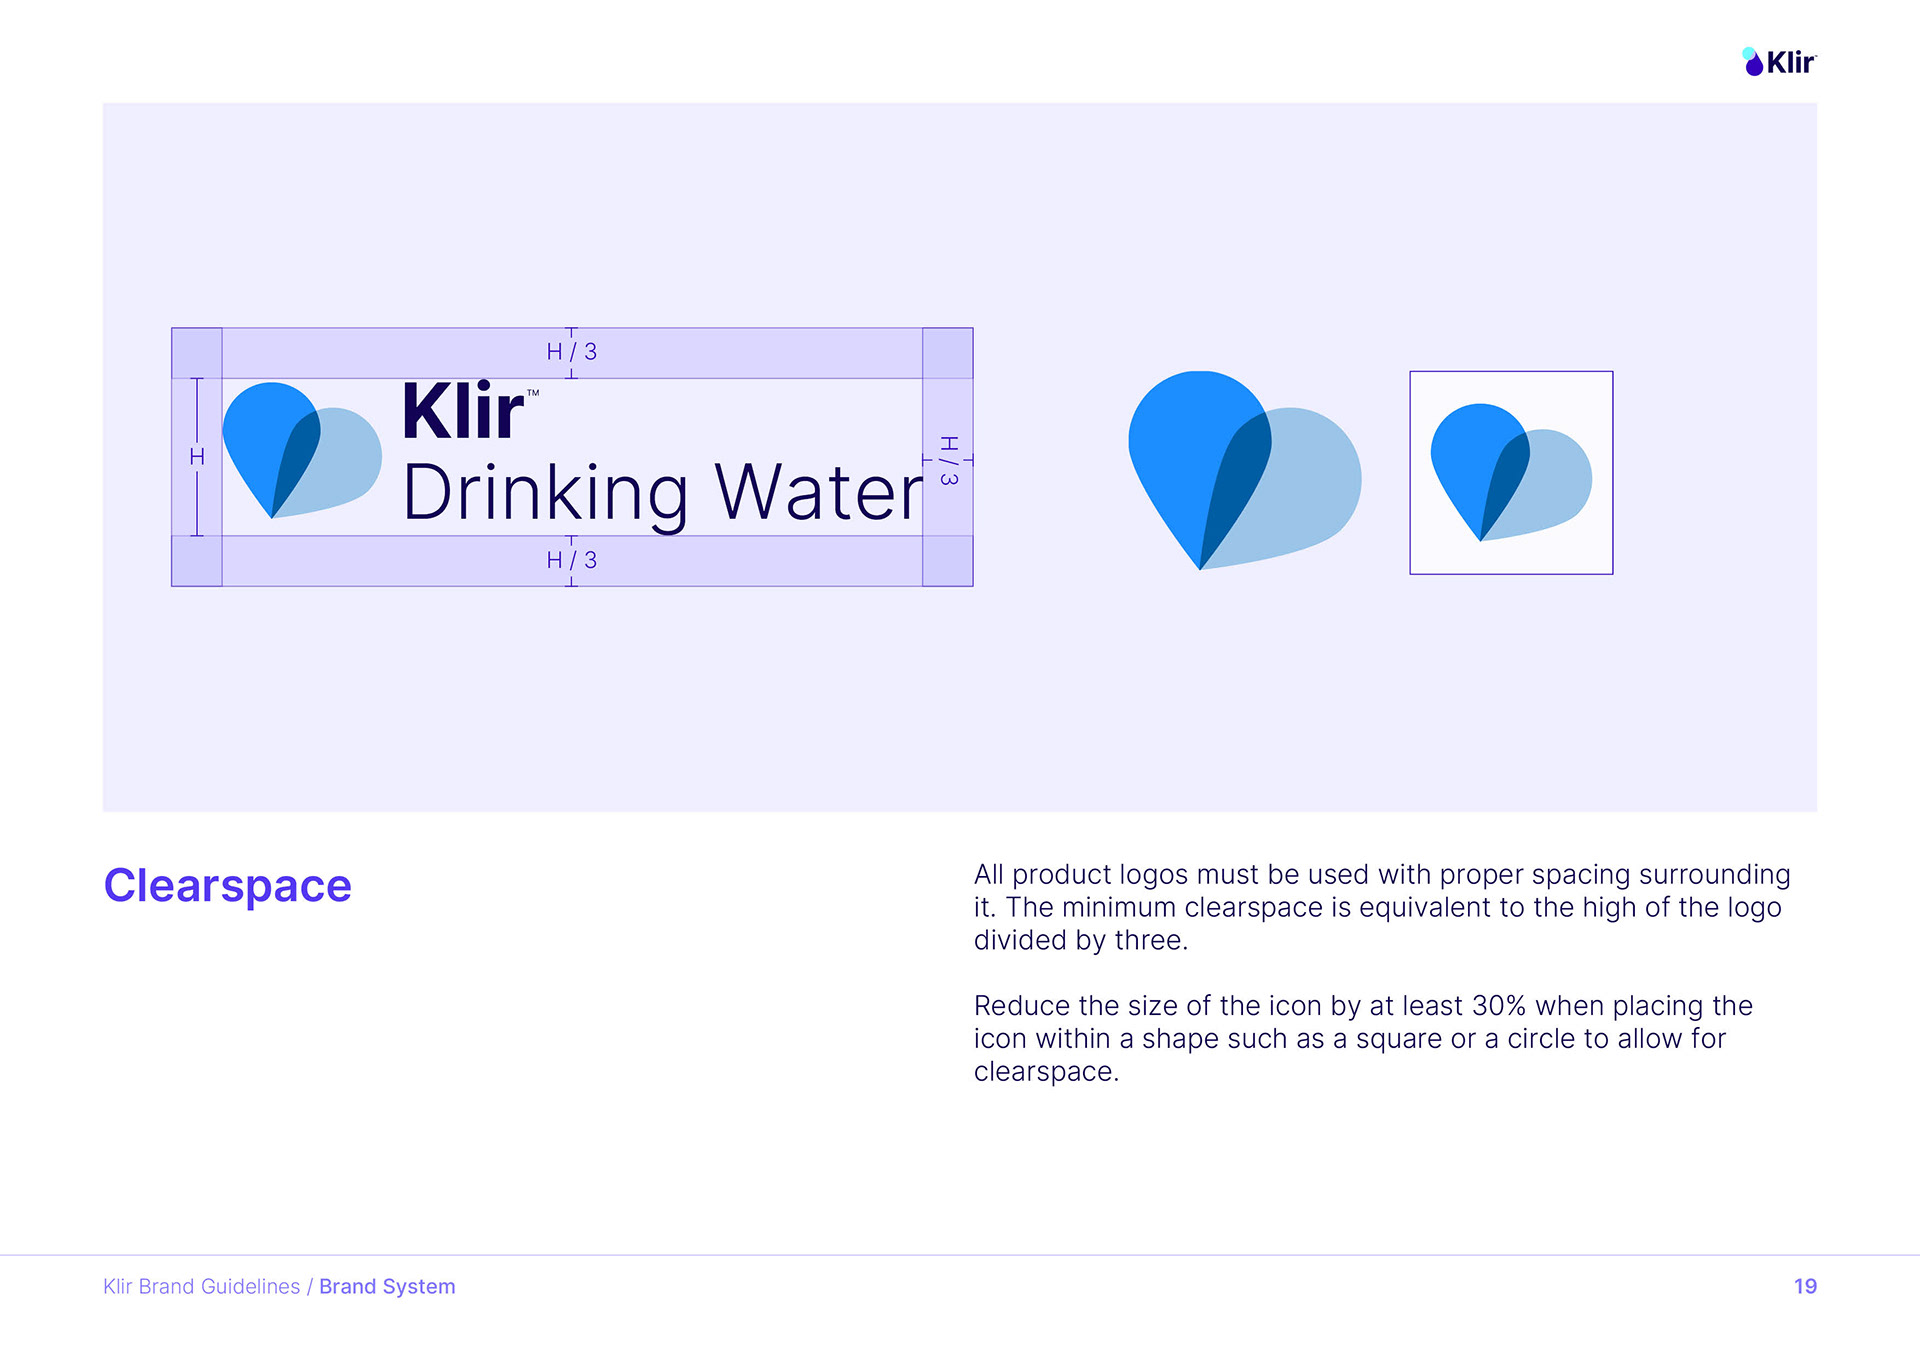Click the bottom-right clearspace corner square

[x=948, y=561]
